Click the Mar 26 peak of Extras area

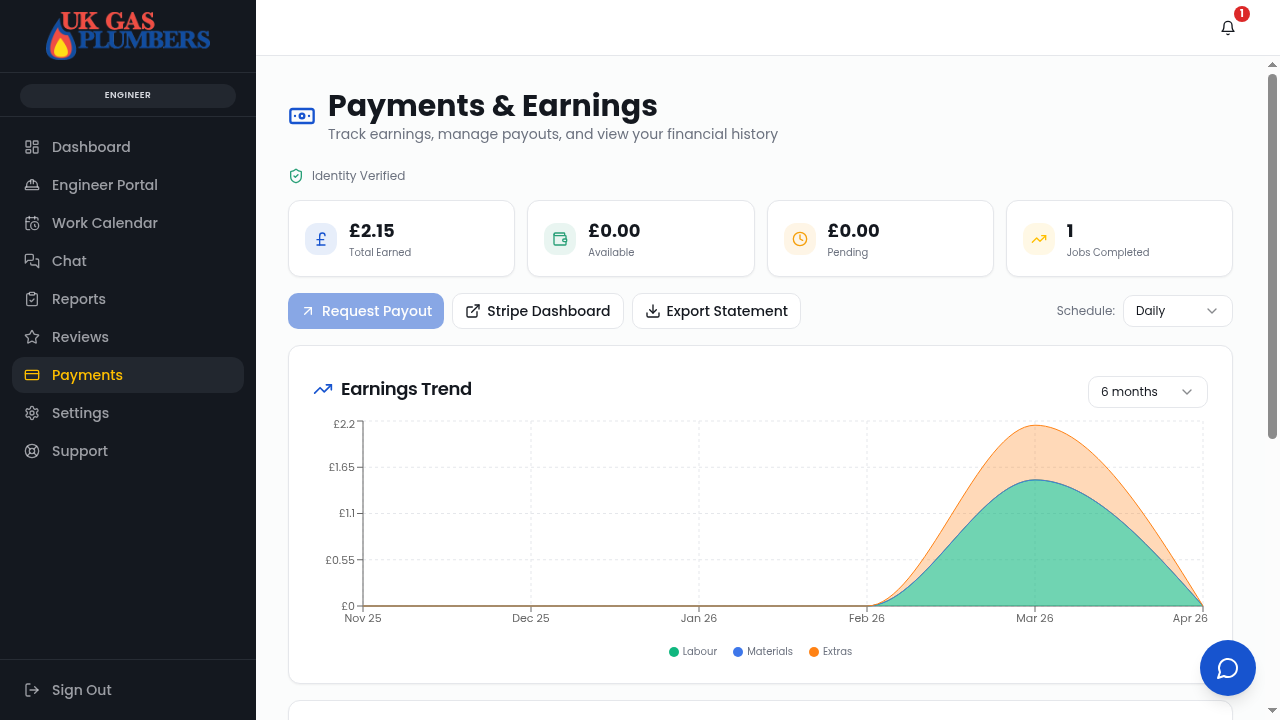(x=1036, y=426)
